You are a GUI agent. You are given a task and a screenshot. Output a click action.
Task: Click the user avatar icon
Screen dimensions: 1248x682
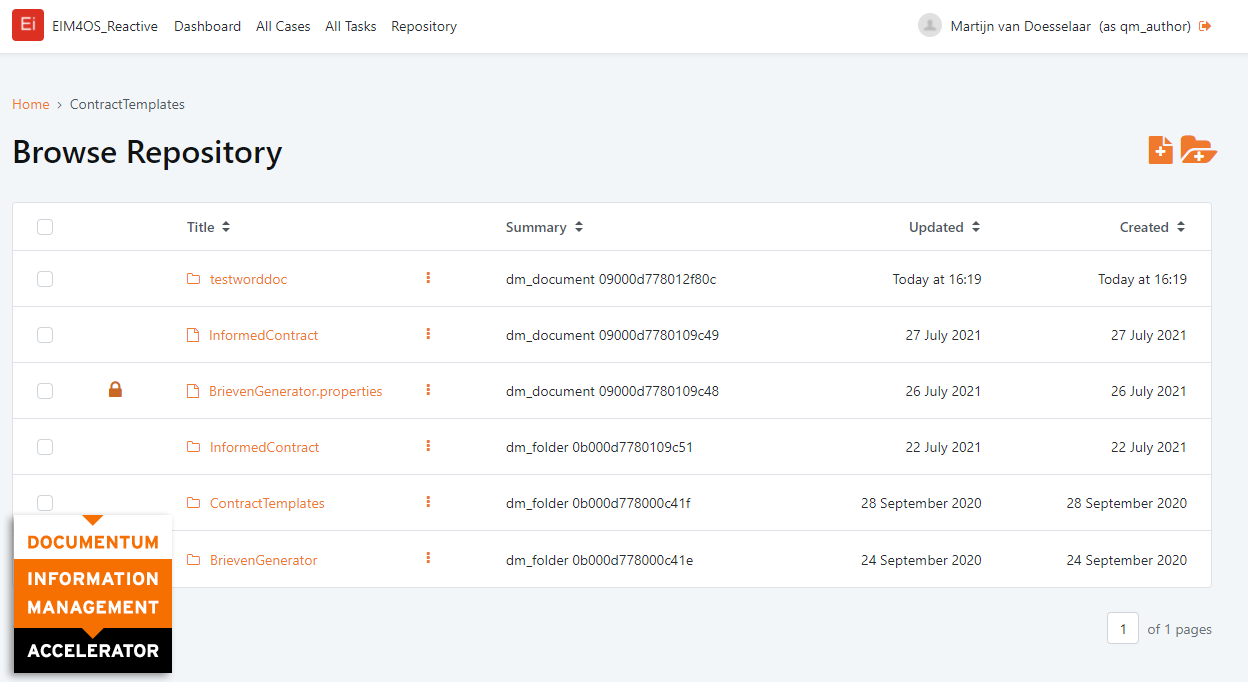[930, 26]
